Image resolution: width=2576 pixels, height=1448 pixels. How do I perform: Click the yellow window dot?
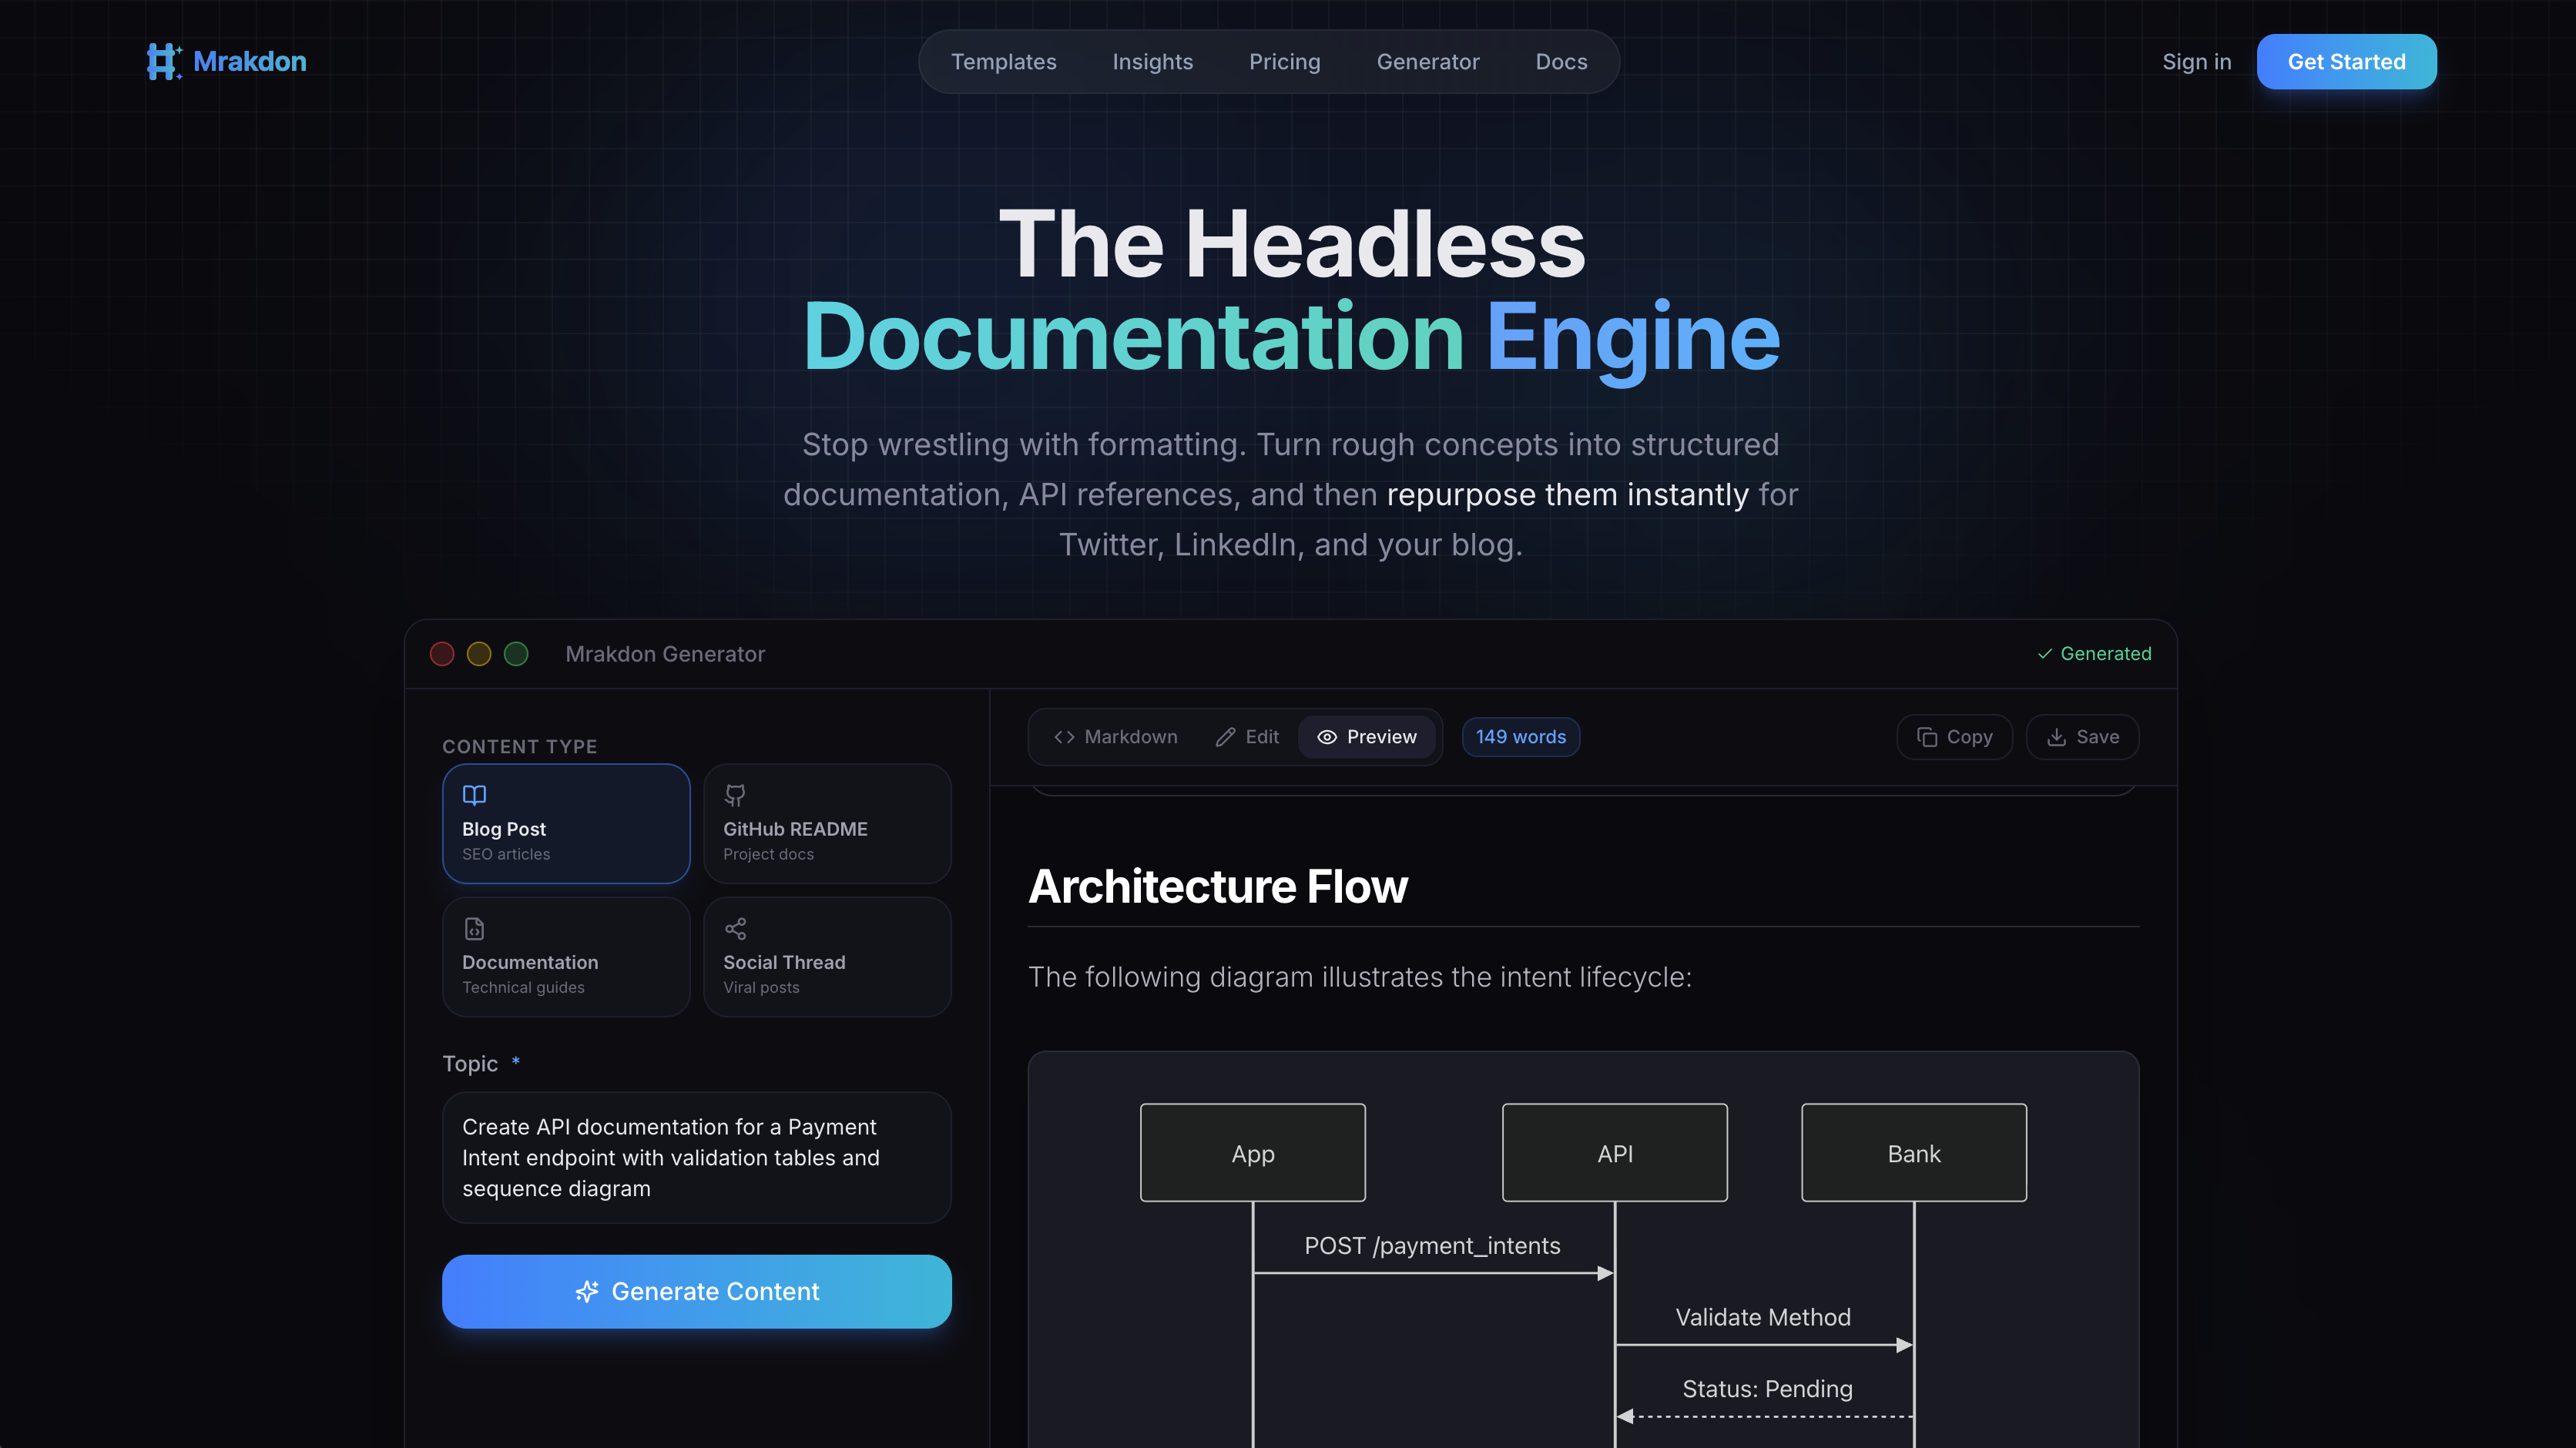point(479,654)
